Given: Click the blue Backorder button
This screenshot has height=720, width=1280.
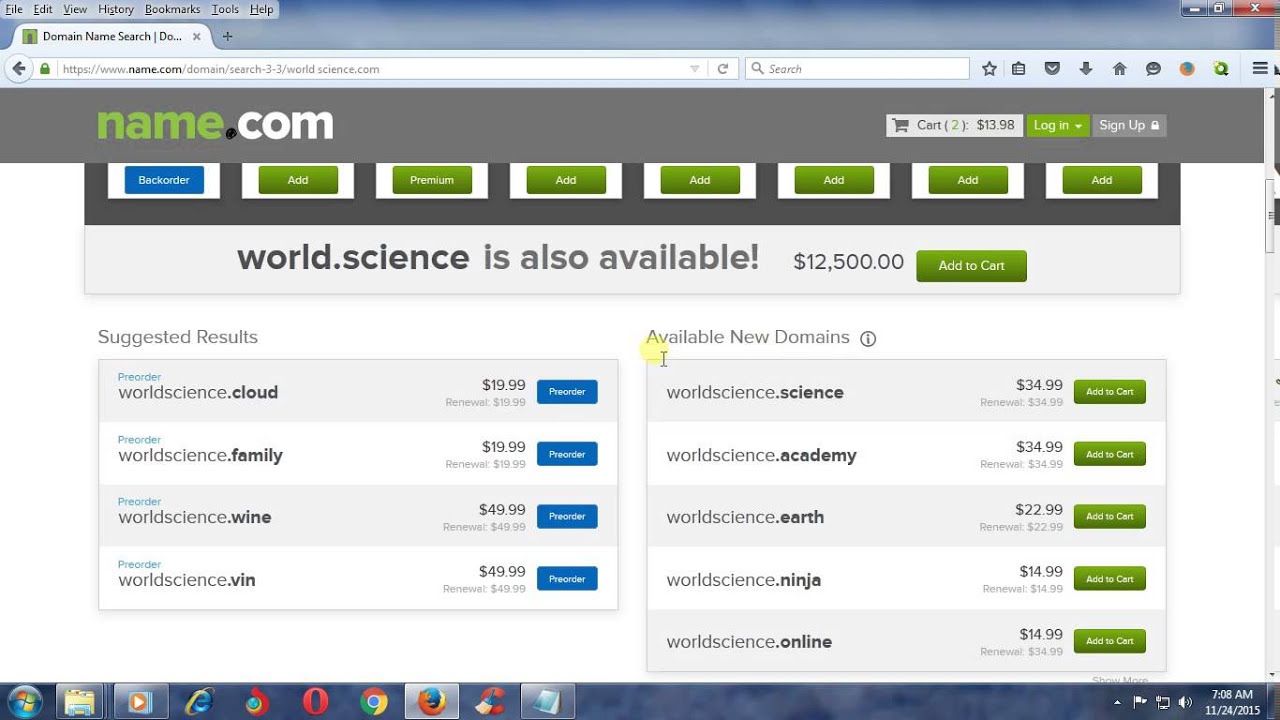Looking at the screenshot, I should [x=164, y=180].
